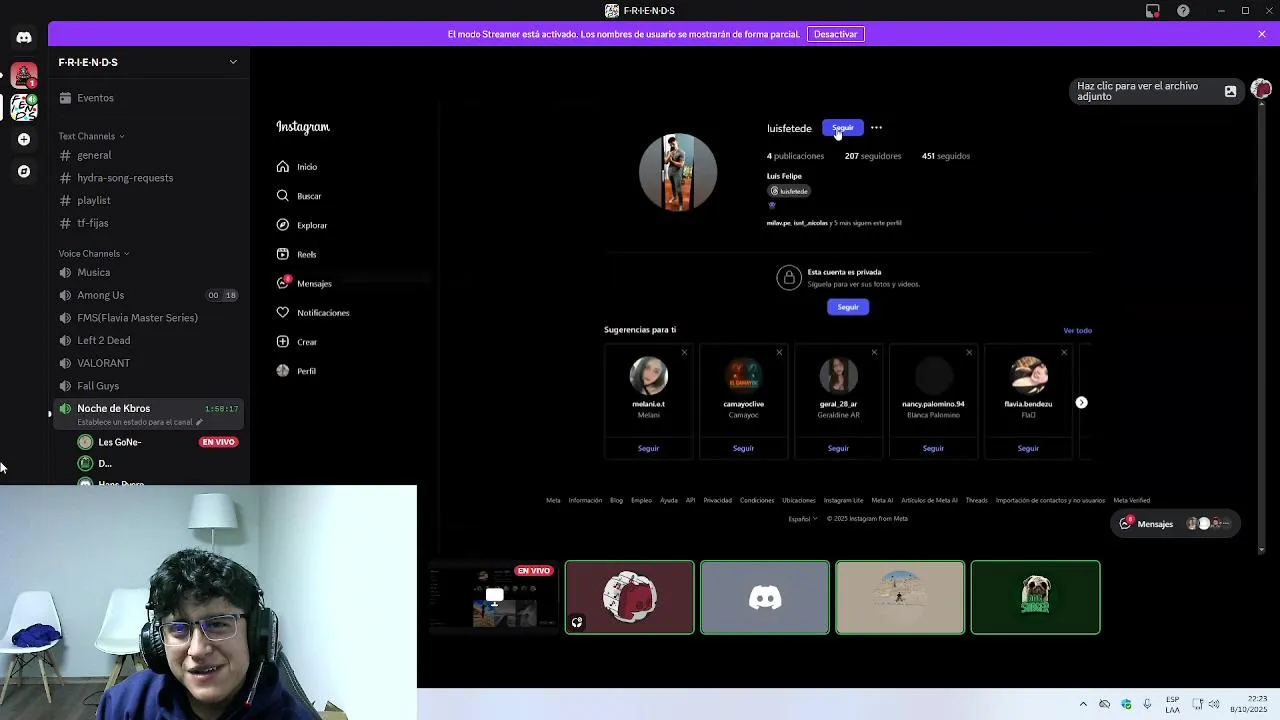Open Instagram Buscar search

point(299,196)
